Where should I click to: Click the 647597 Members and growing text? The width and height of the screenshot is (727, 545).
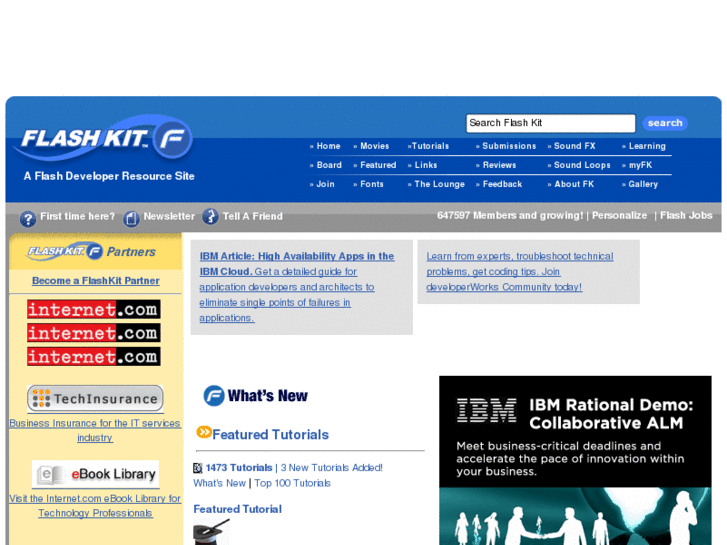pos(510,216)
